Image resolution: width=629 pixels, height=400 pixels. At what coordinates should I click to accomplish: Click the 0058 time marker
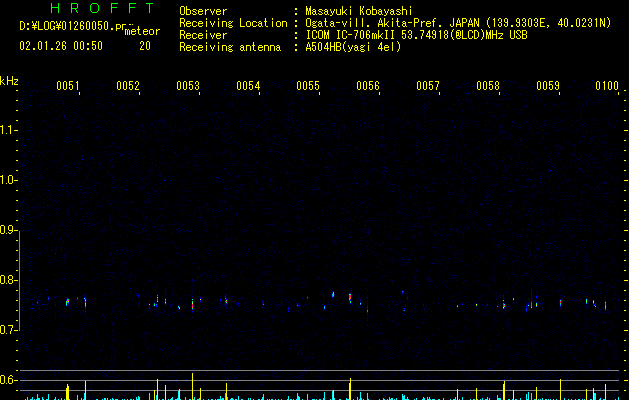(488, 85)
